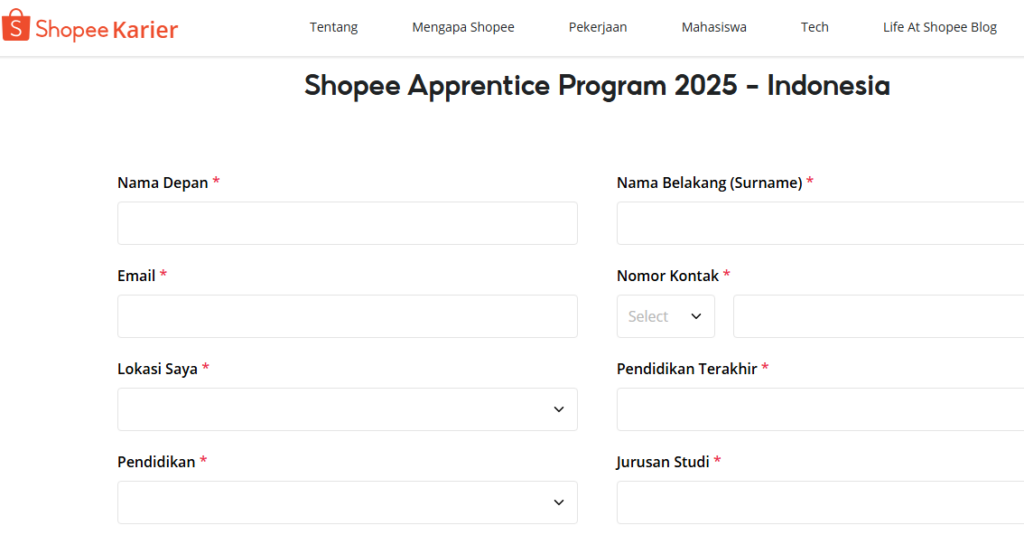1024x535 pixels.
Task: Click the Nomor Kontak label
Action: pyautogui.click(x=667, y=276)
